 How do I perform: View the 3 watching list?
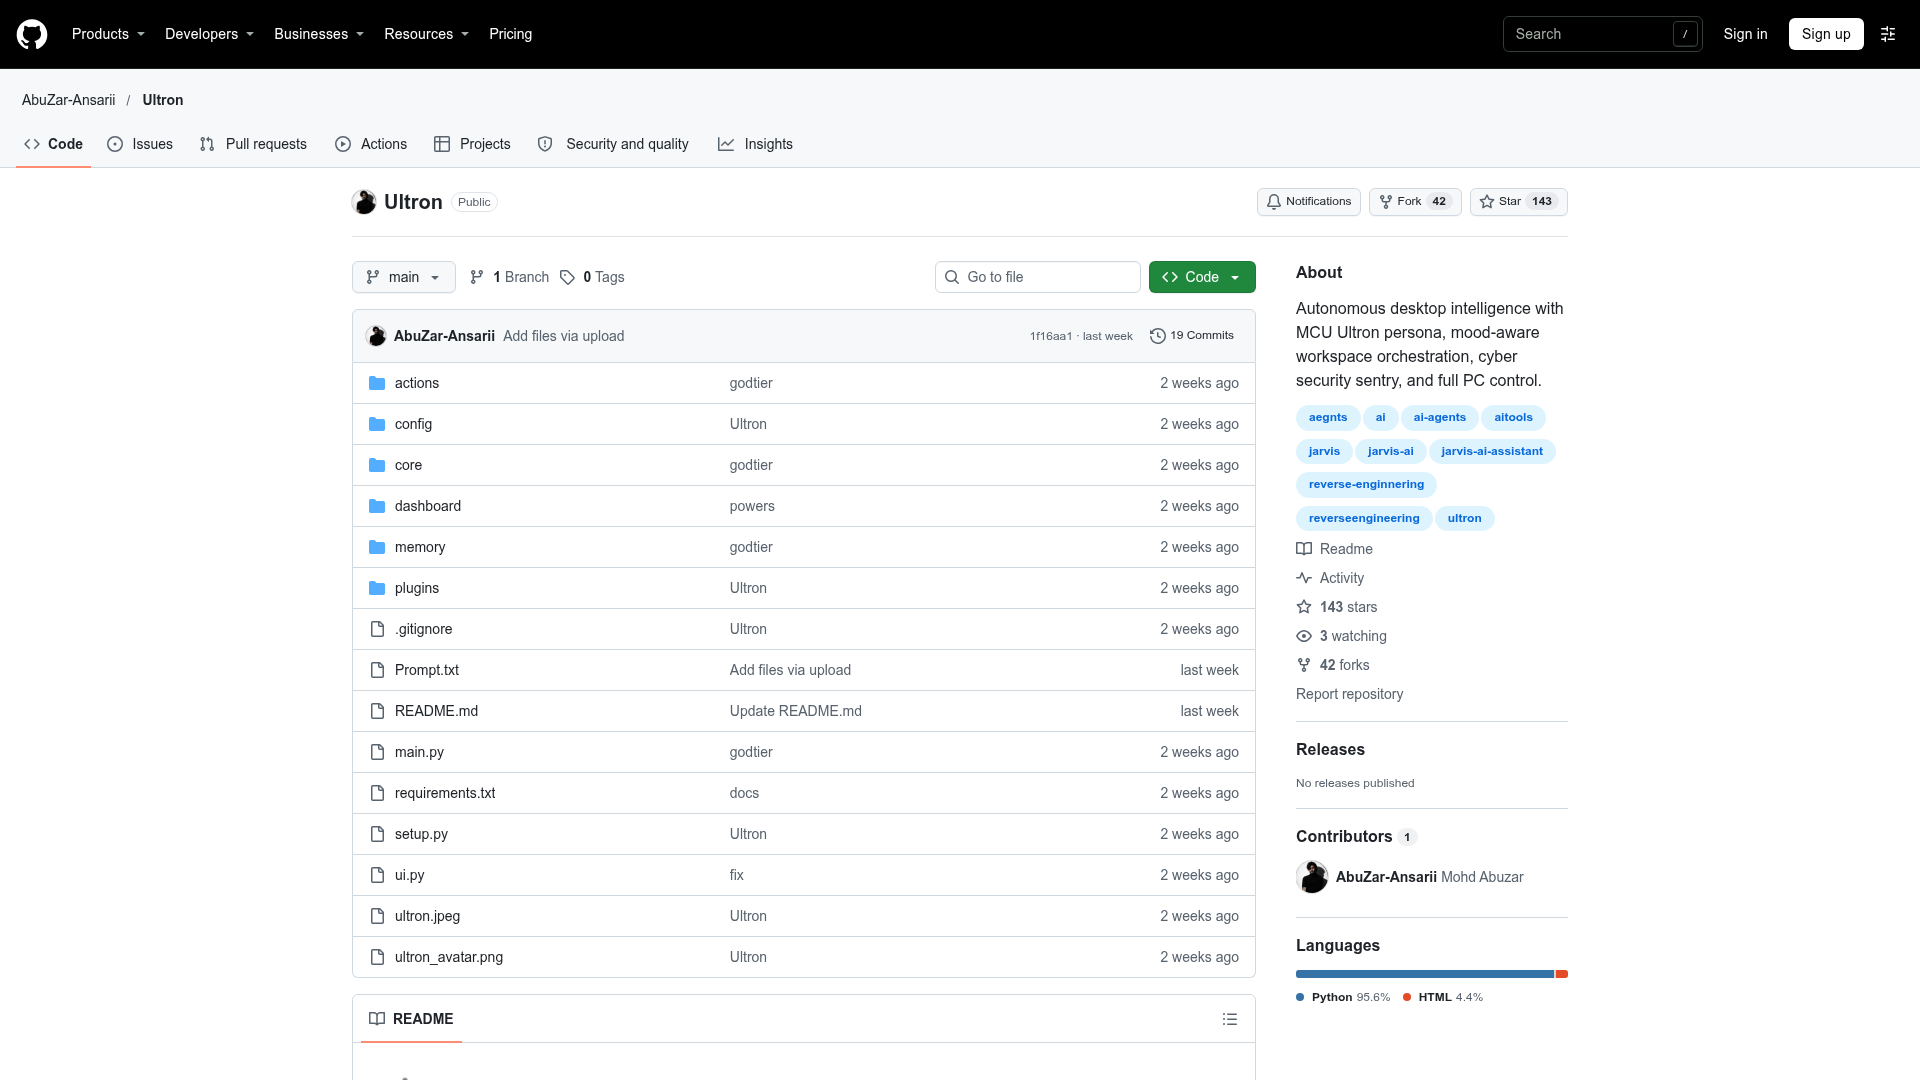coord(1341,636)
